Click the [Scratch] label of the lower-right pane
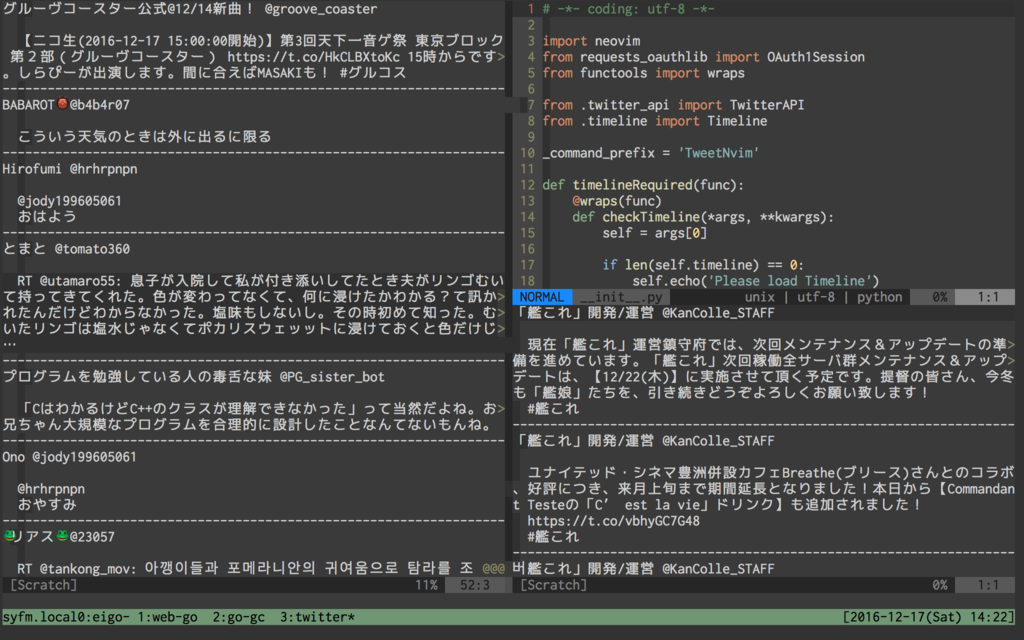 tap(553, 585)
